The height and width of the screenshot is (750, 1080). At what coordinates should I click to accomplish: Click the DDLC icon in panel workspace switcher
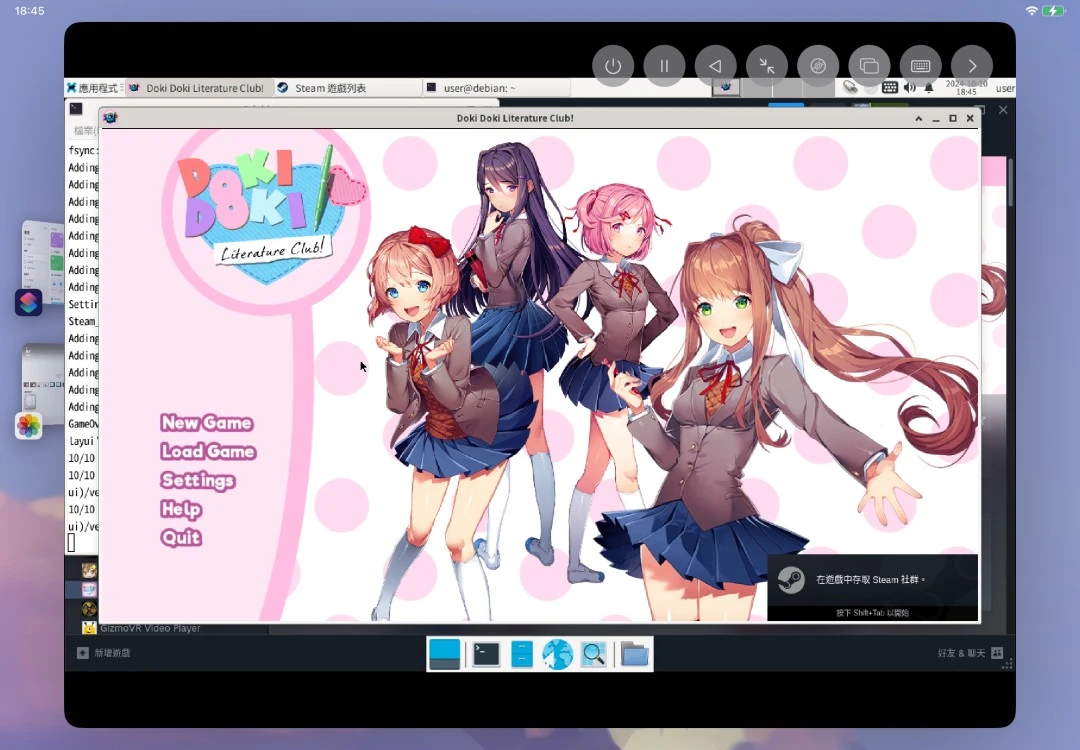coord(725,87)
